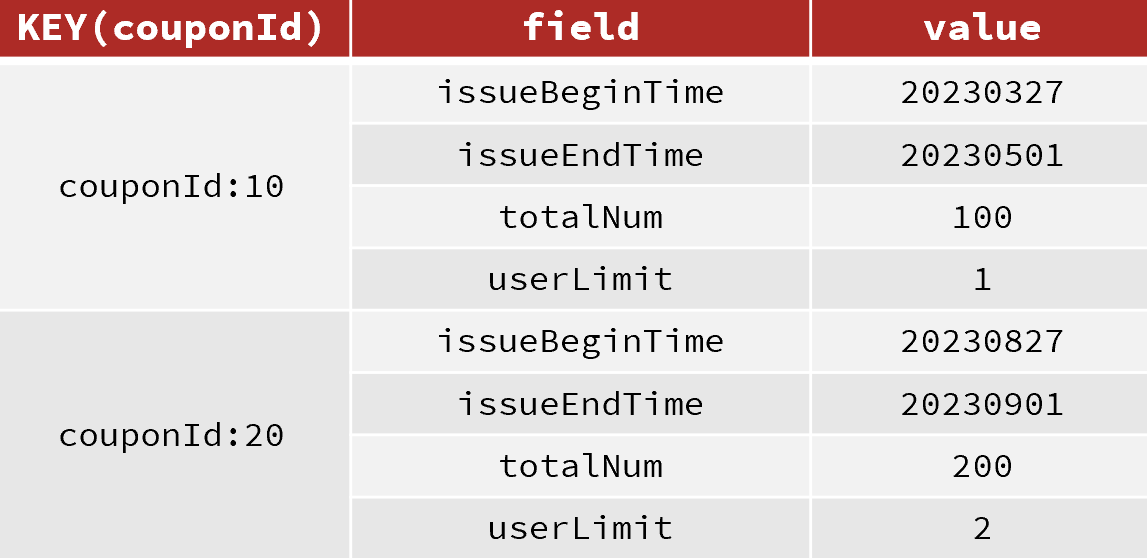Select userLimit value 2

coord(982,528)
